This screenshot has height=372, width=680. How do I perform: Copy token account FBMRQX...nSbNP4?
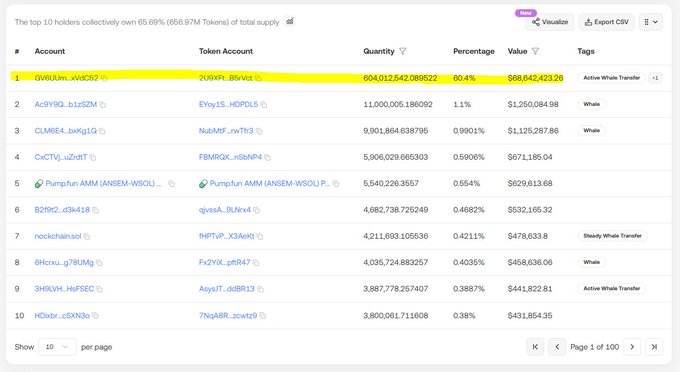[x=268, y=157]
